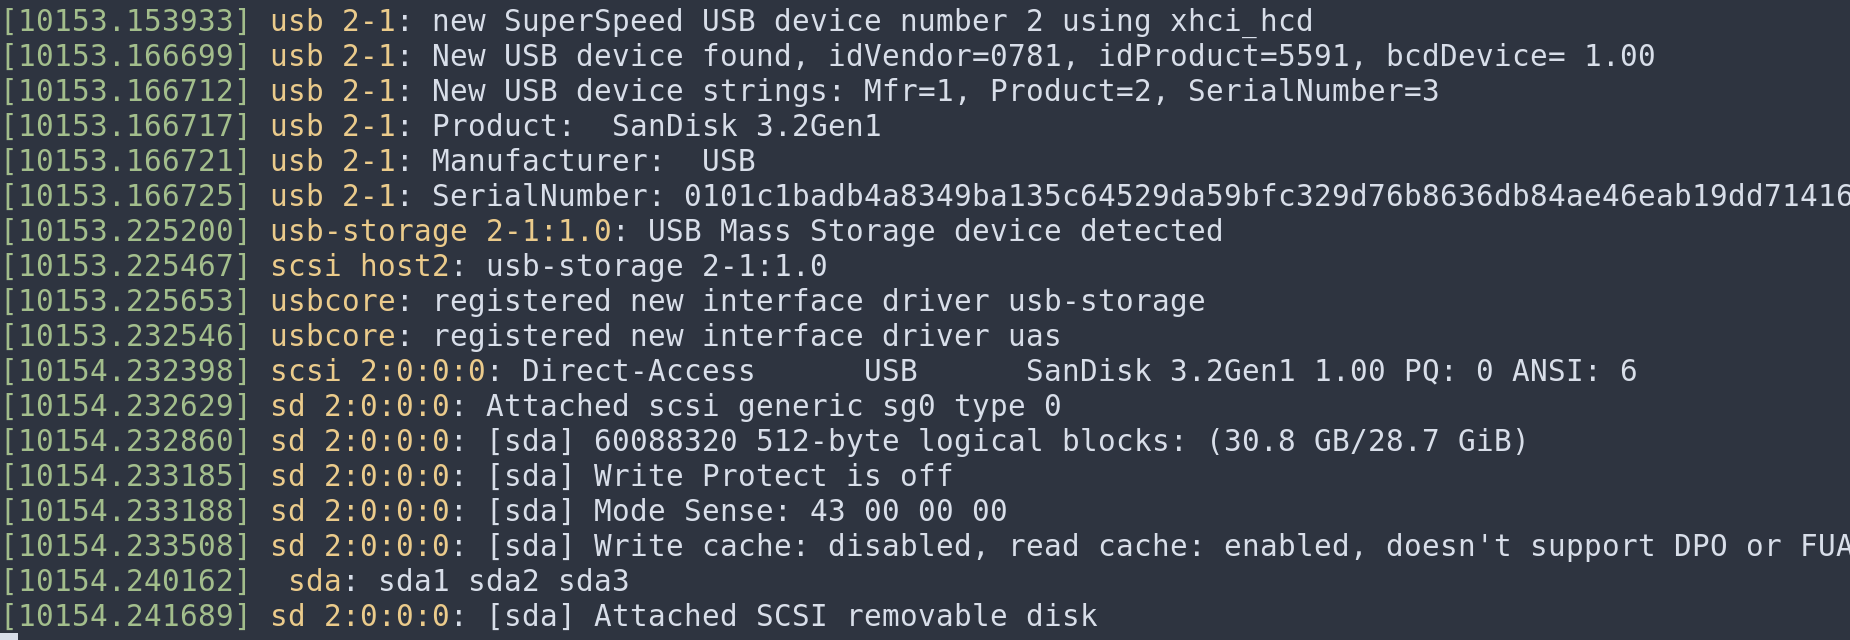Click the first usbcore label
This screenshot has width=1850, height=640.
pyautogui.click(x=333, y=301)
